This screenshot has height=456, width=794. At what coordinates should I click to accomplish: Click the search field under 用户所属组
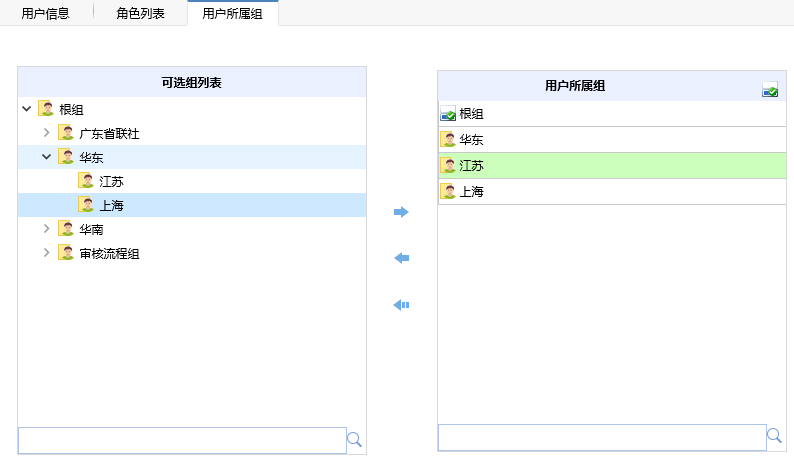pos(602,437)
